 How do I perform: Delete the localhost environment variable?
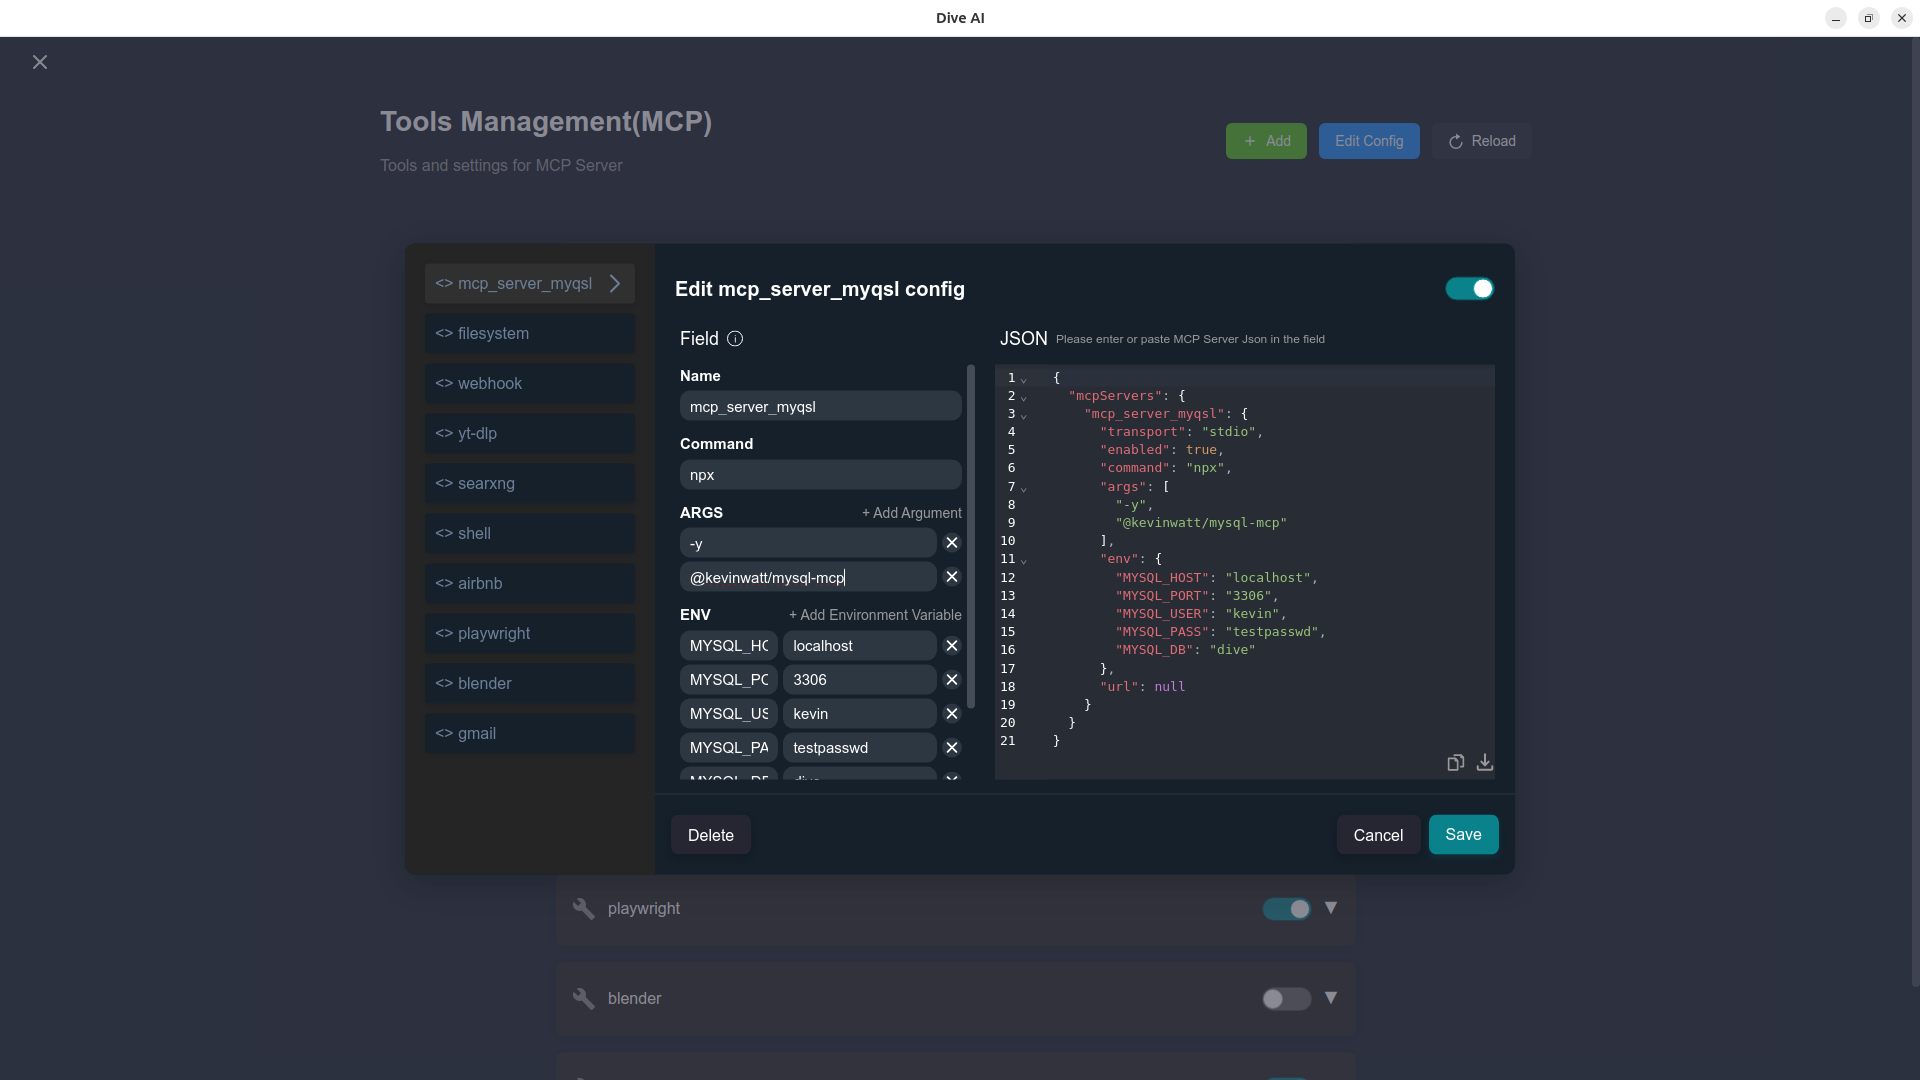[952, 646]
